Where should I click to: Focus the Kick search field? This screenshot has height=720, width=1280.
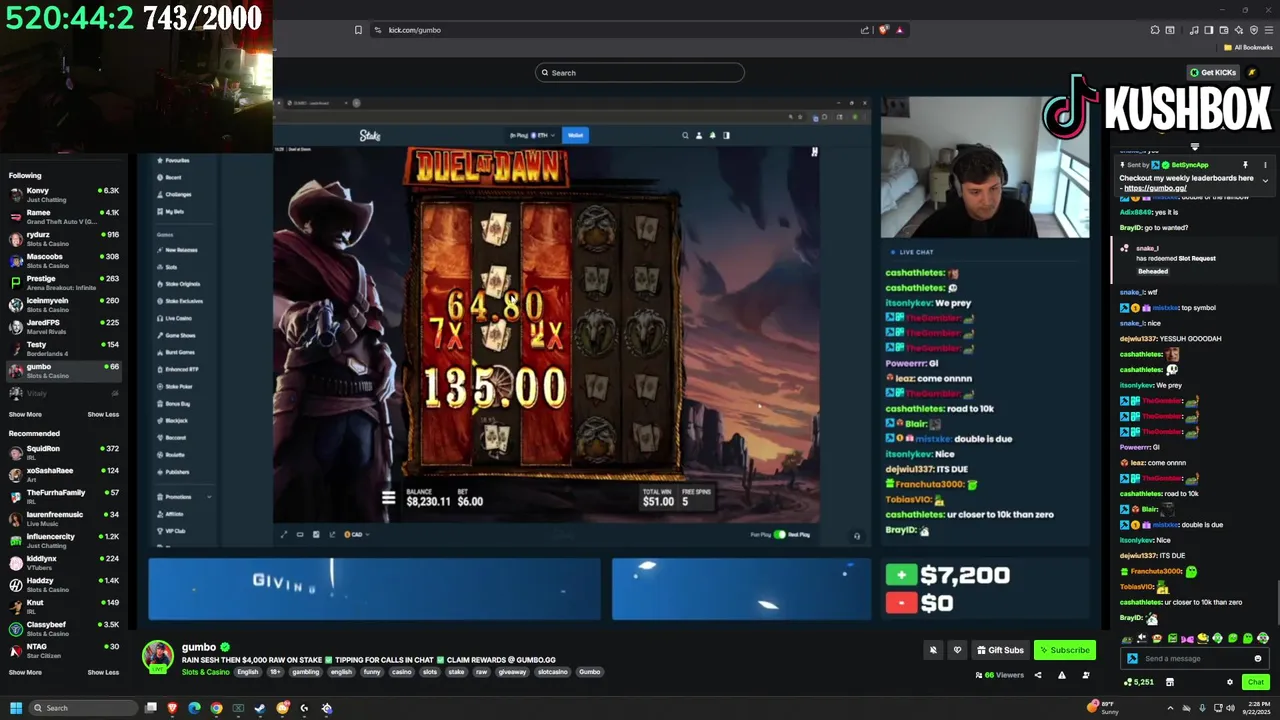point(640,72)
